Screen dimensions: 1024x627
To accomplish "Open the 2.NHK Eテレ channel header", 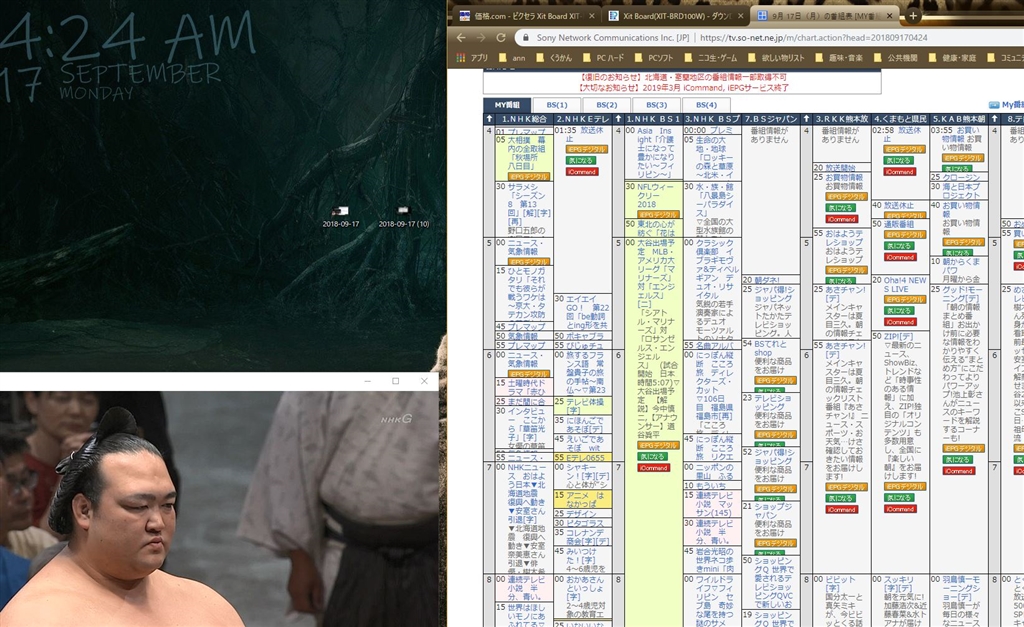I will click(583, 119).
